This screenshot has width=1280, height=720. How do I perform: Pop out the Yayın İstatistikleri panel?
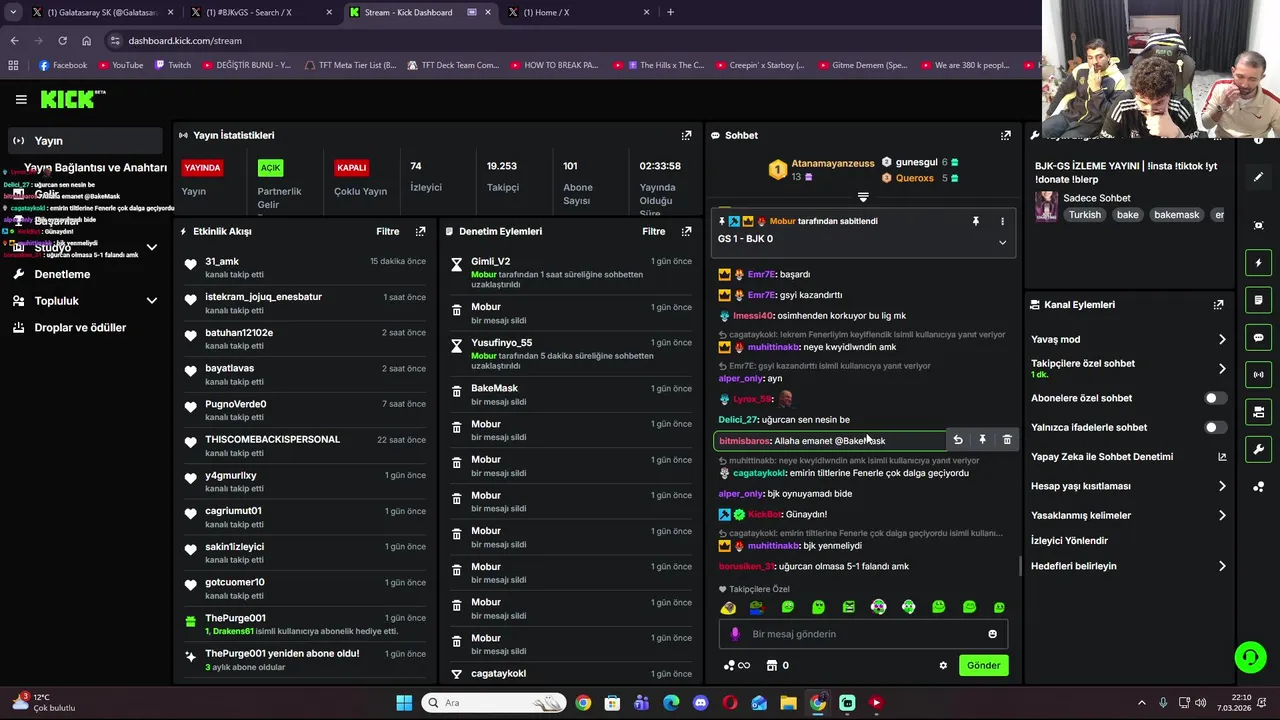tap(686, 135)
